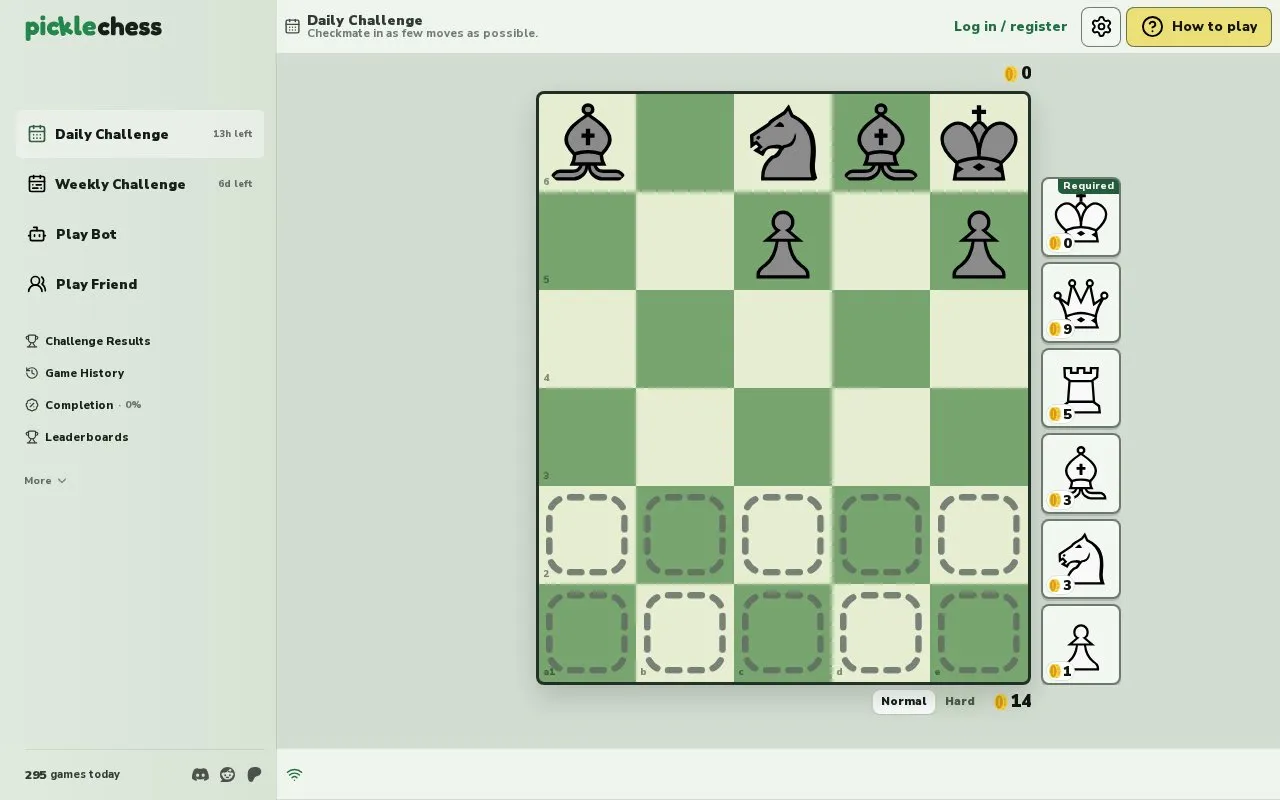Click the "295 games today" text

coord(72,775)
